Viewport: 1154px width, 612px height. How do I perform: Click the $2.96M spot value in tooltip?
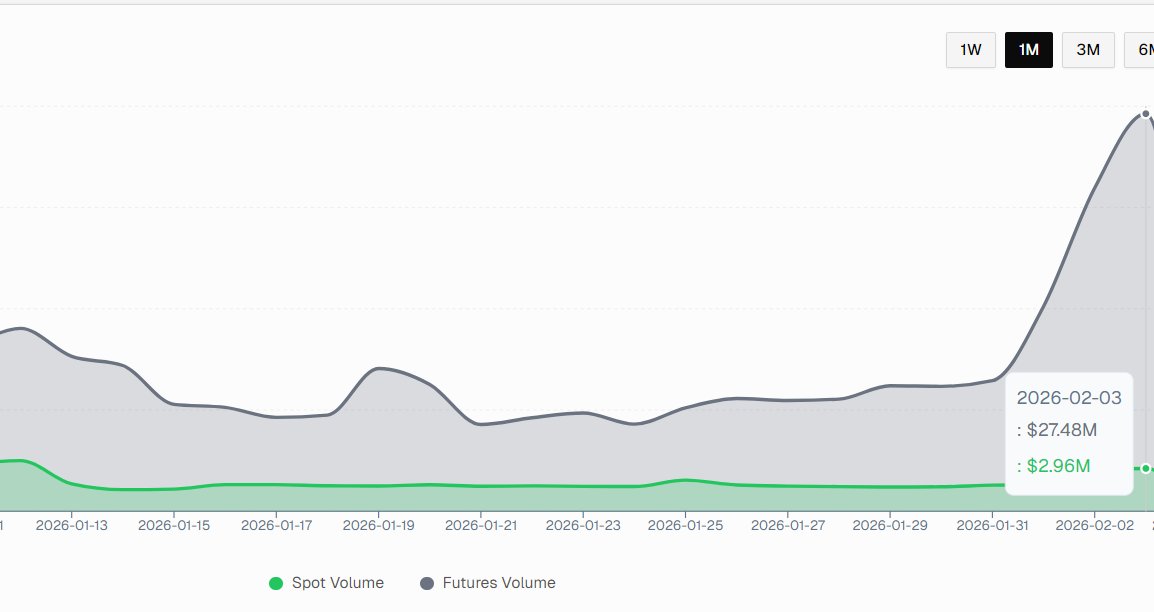tap(1058, 466)
